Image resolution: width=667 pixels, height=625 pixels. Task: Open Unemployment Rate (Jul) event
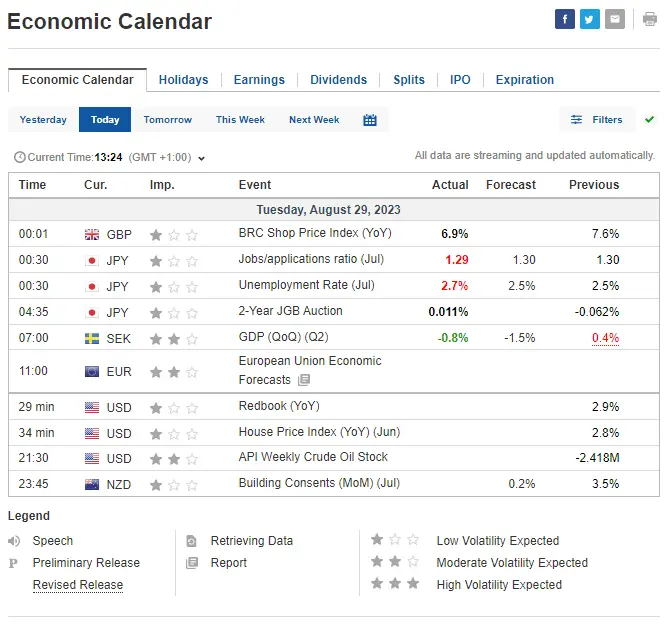click(x=306, y=285)
